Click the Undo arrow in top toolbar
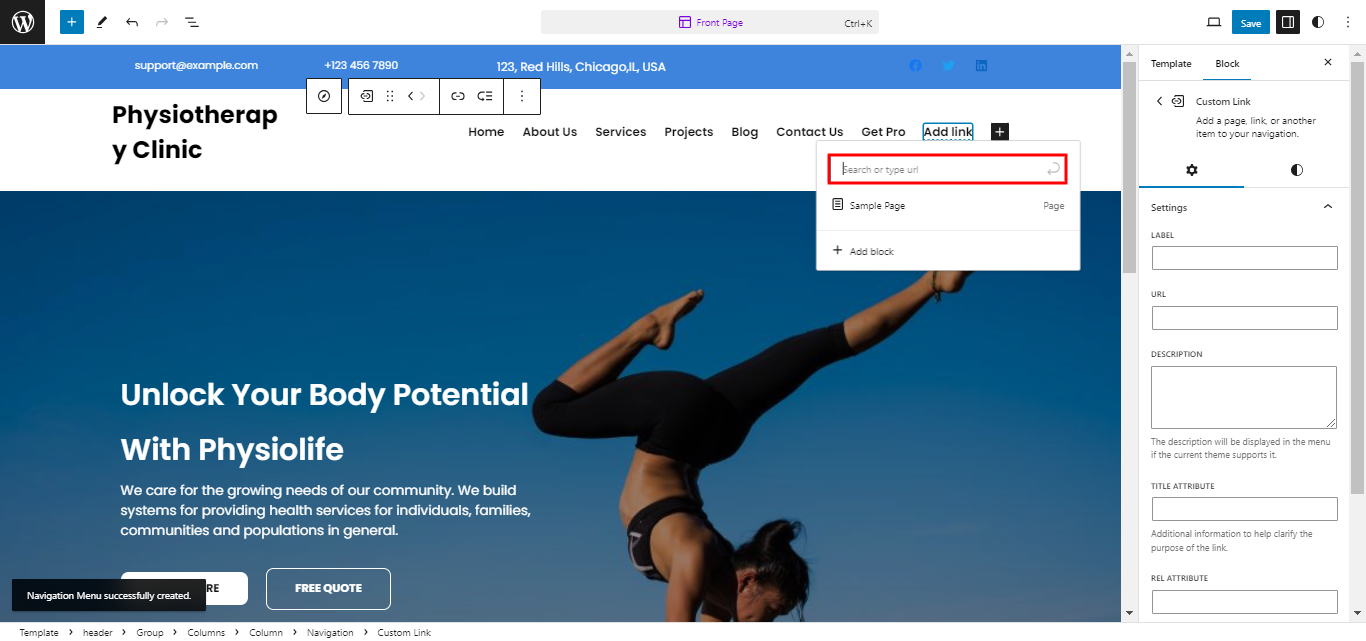1366x641 pixels. [132, 22]
